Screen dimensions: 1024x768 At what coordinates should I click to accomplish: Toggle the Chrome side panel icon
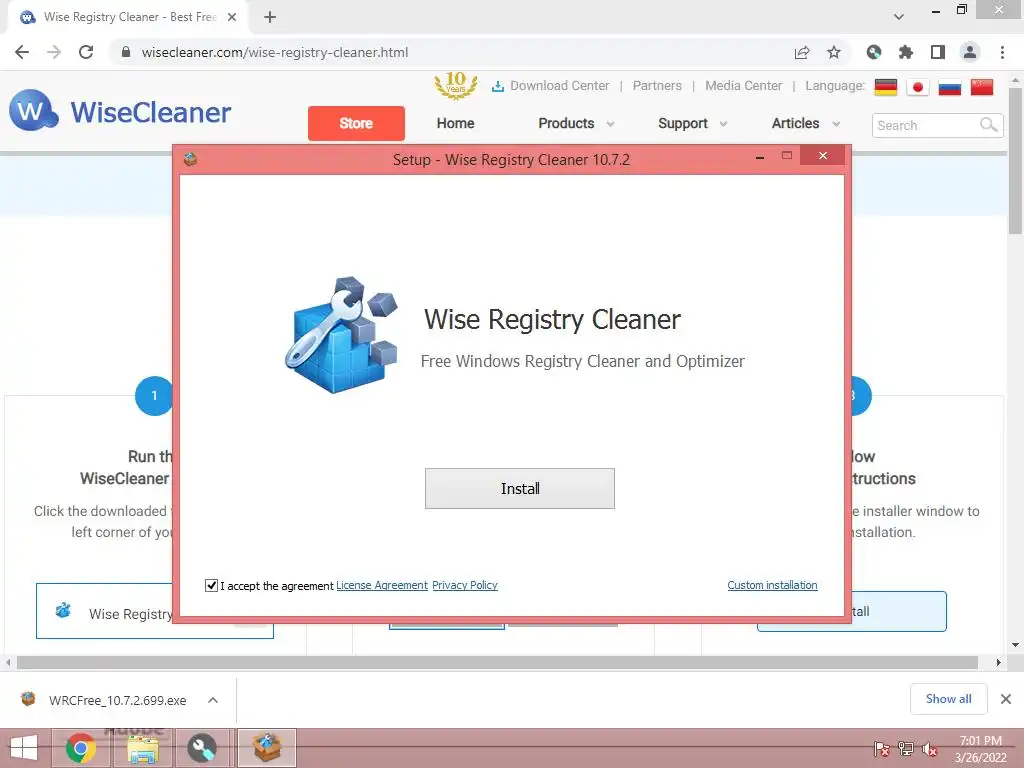(x=938, y=52)
